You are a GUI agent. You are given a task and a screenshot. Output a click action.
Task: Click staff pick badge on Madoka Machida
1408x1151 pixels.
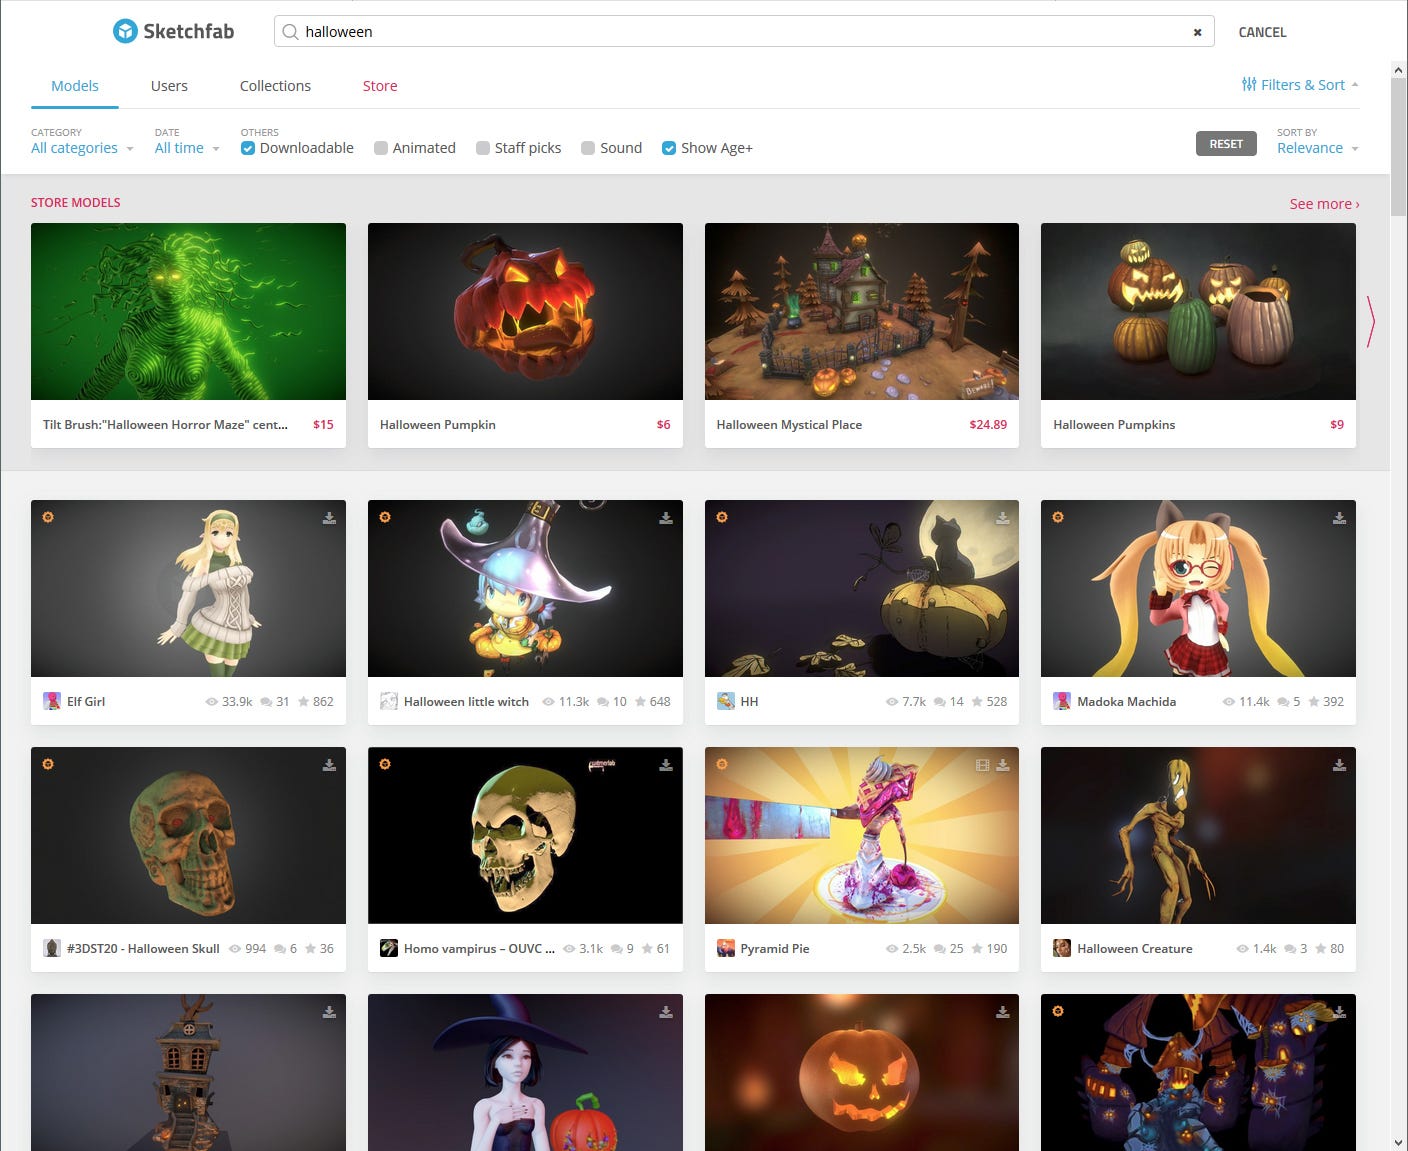pyautogui.click(x=1058, y=517)
